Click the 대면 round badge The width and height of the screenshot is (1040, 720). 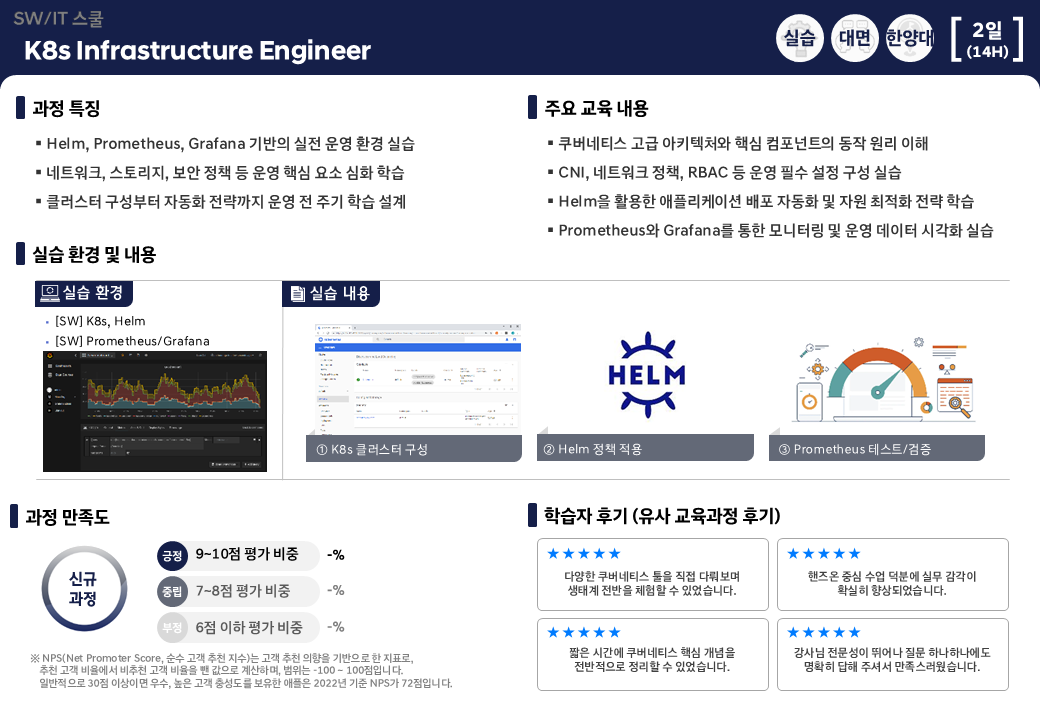854,38
